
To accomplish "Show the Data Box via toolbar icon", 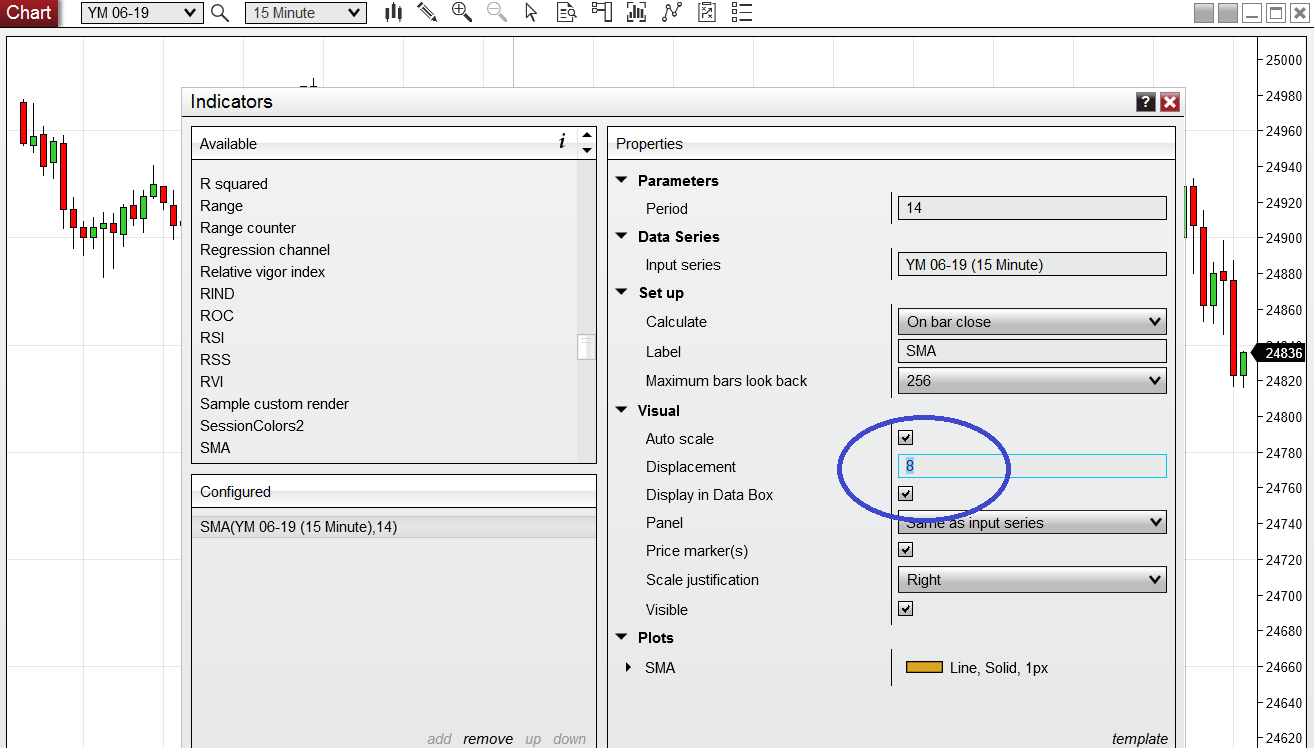I will (x=566, y=13).
